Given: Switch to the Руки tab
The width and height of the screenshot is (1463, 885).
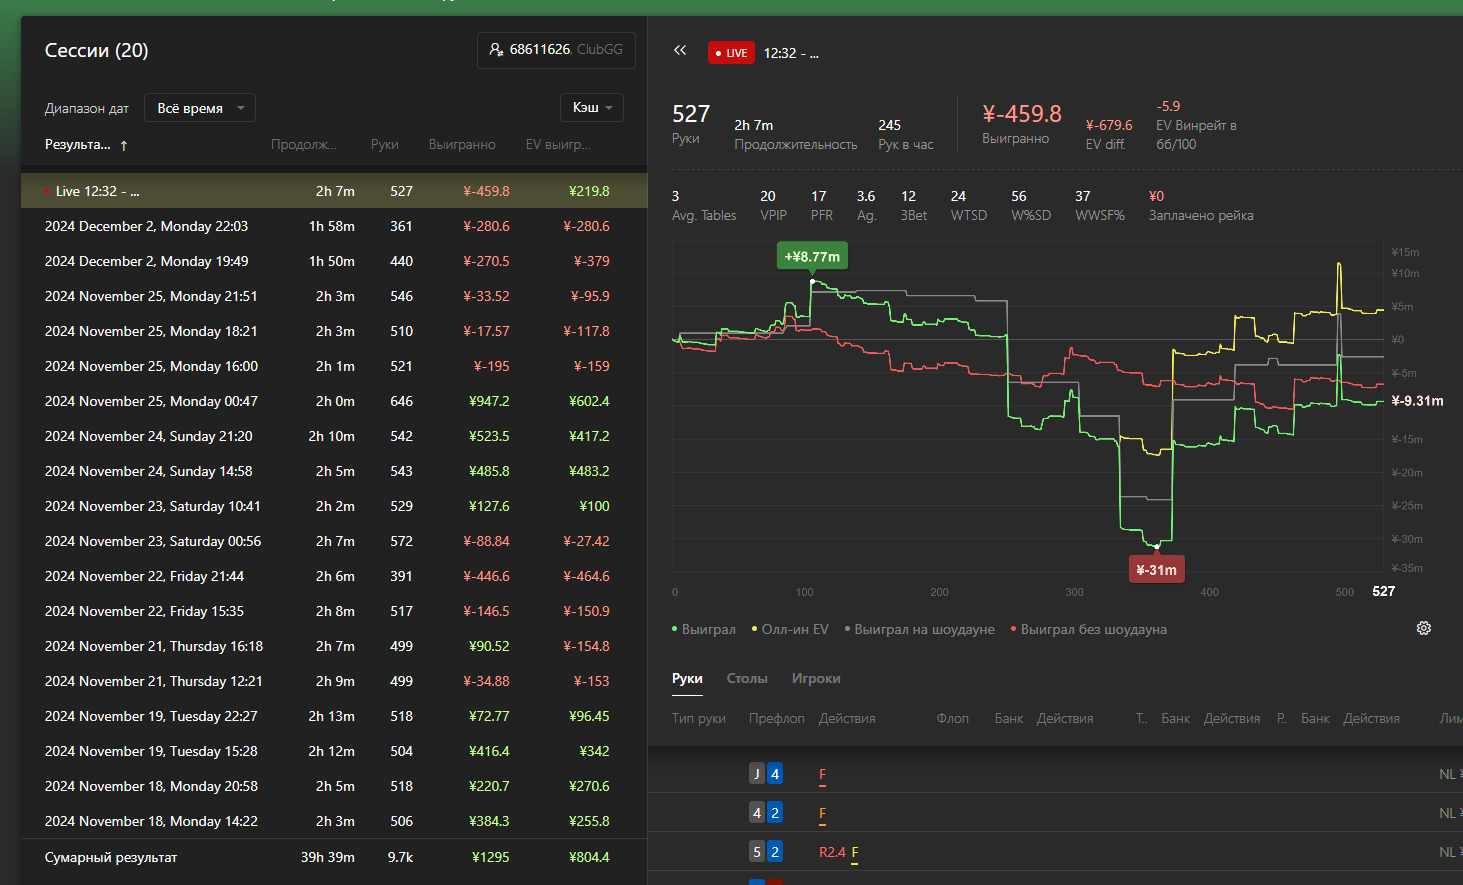Looking at the screenshot, I should (687, 678).
